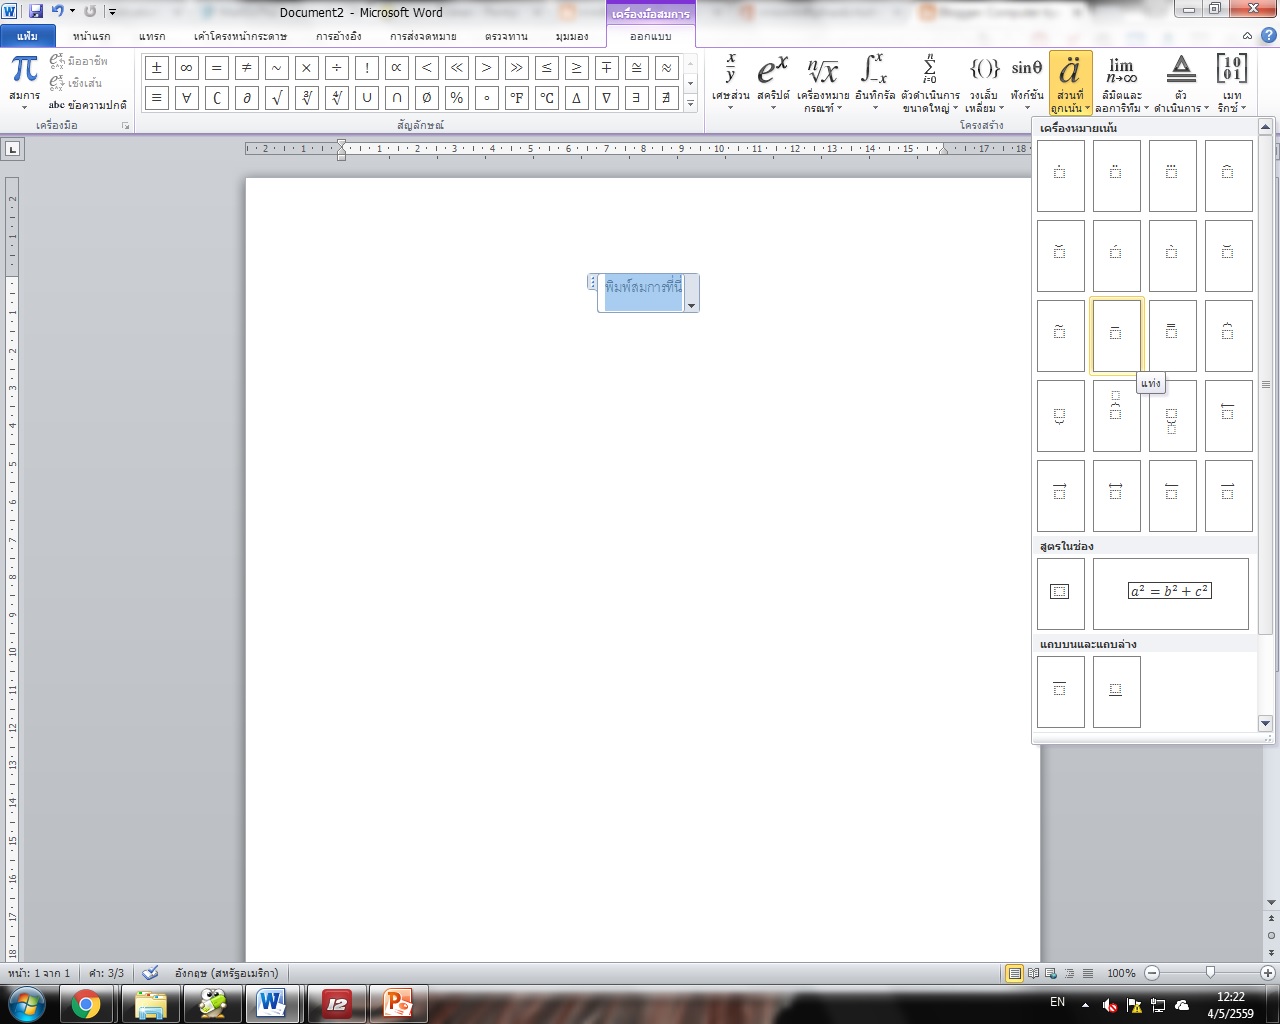Insert the not-equal symbol

pyautogui.click(x=246, y=68)
